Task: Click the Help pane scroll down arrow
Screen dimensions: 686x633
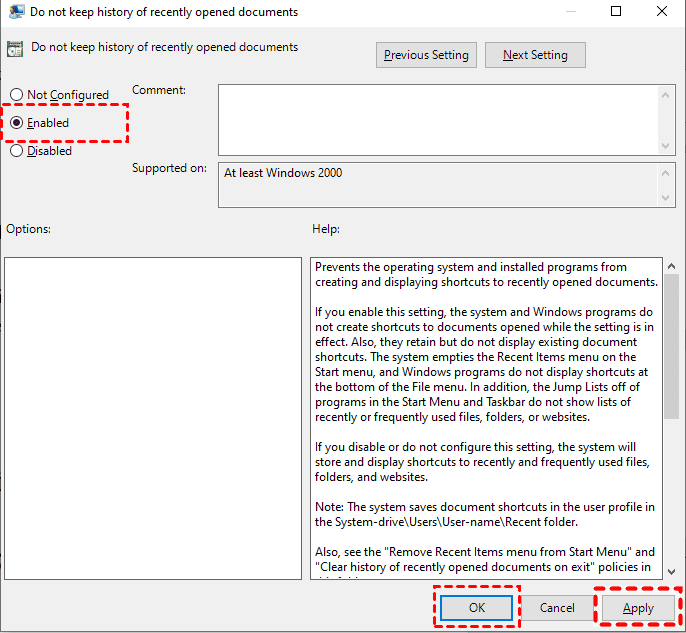Action: (x=671, y=571)
